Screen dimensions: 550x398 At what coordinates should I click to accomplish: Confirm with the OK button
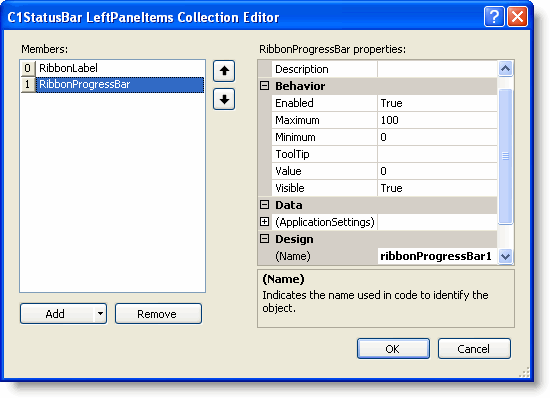point(393,349)
